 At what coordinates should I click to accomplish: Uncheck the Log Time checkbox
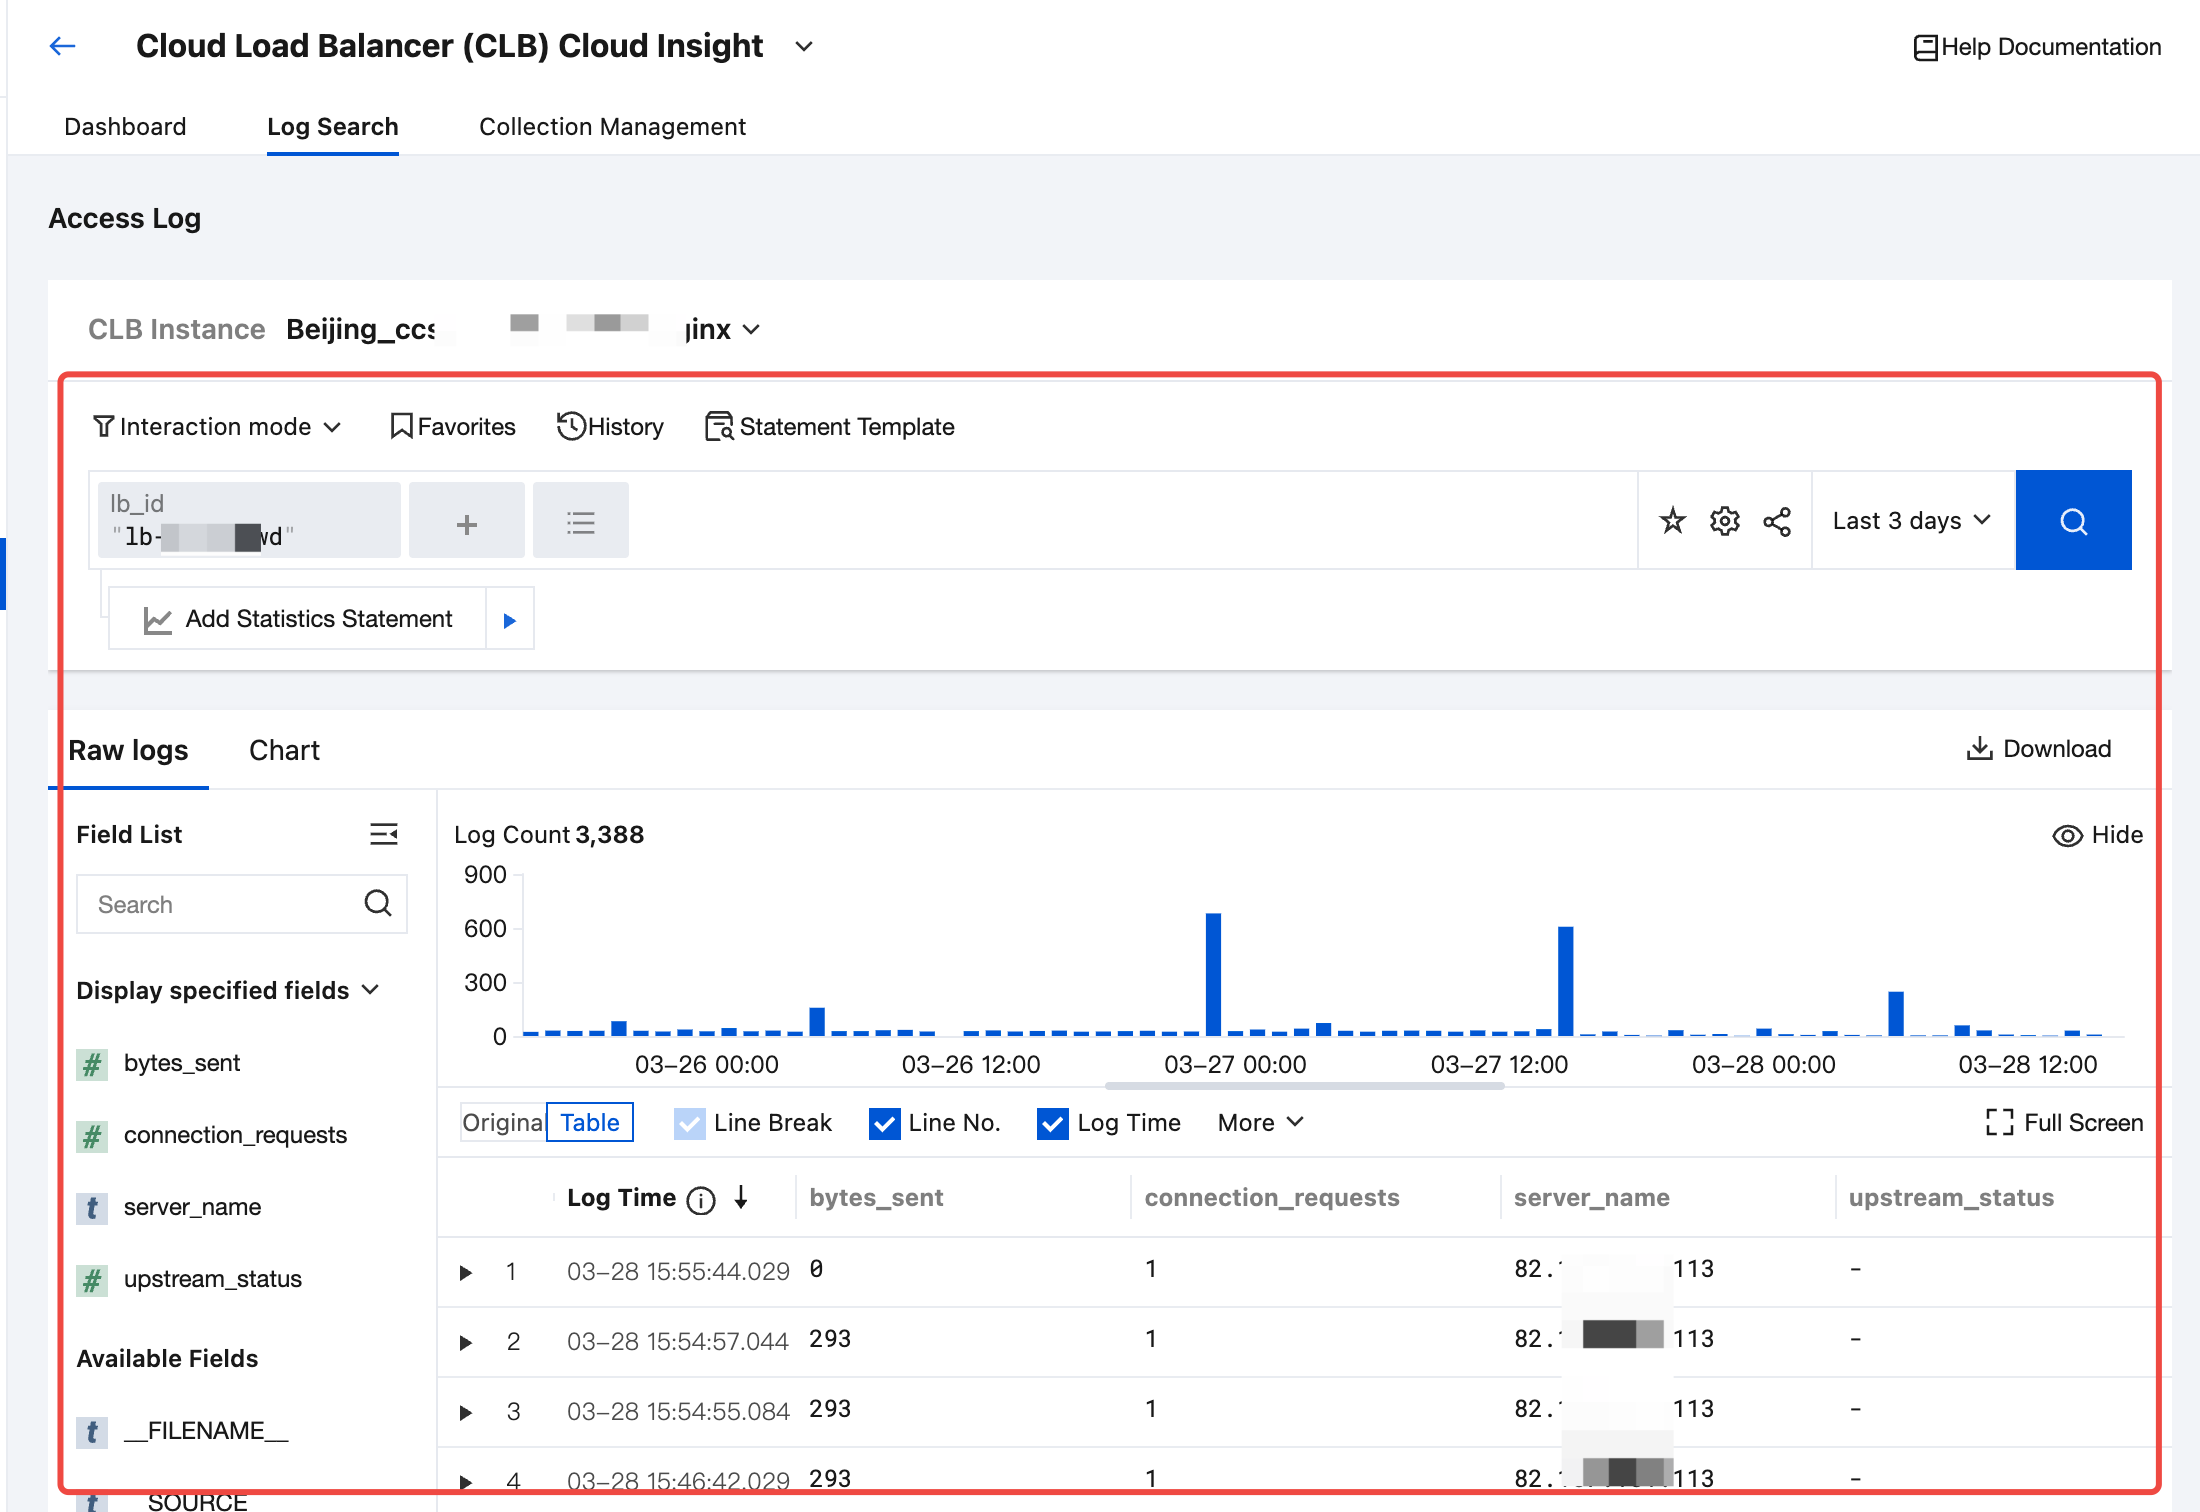pos(1053,1124)
